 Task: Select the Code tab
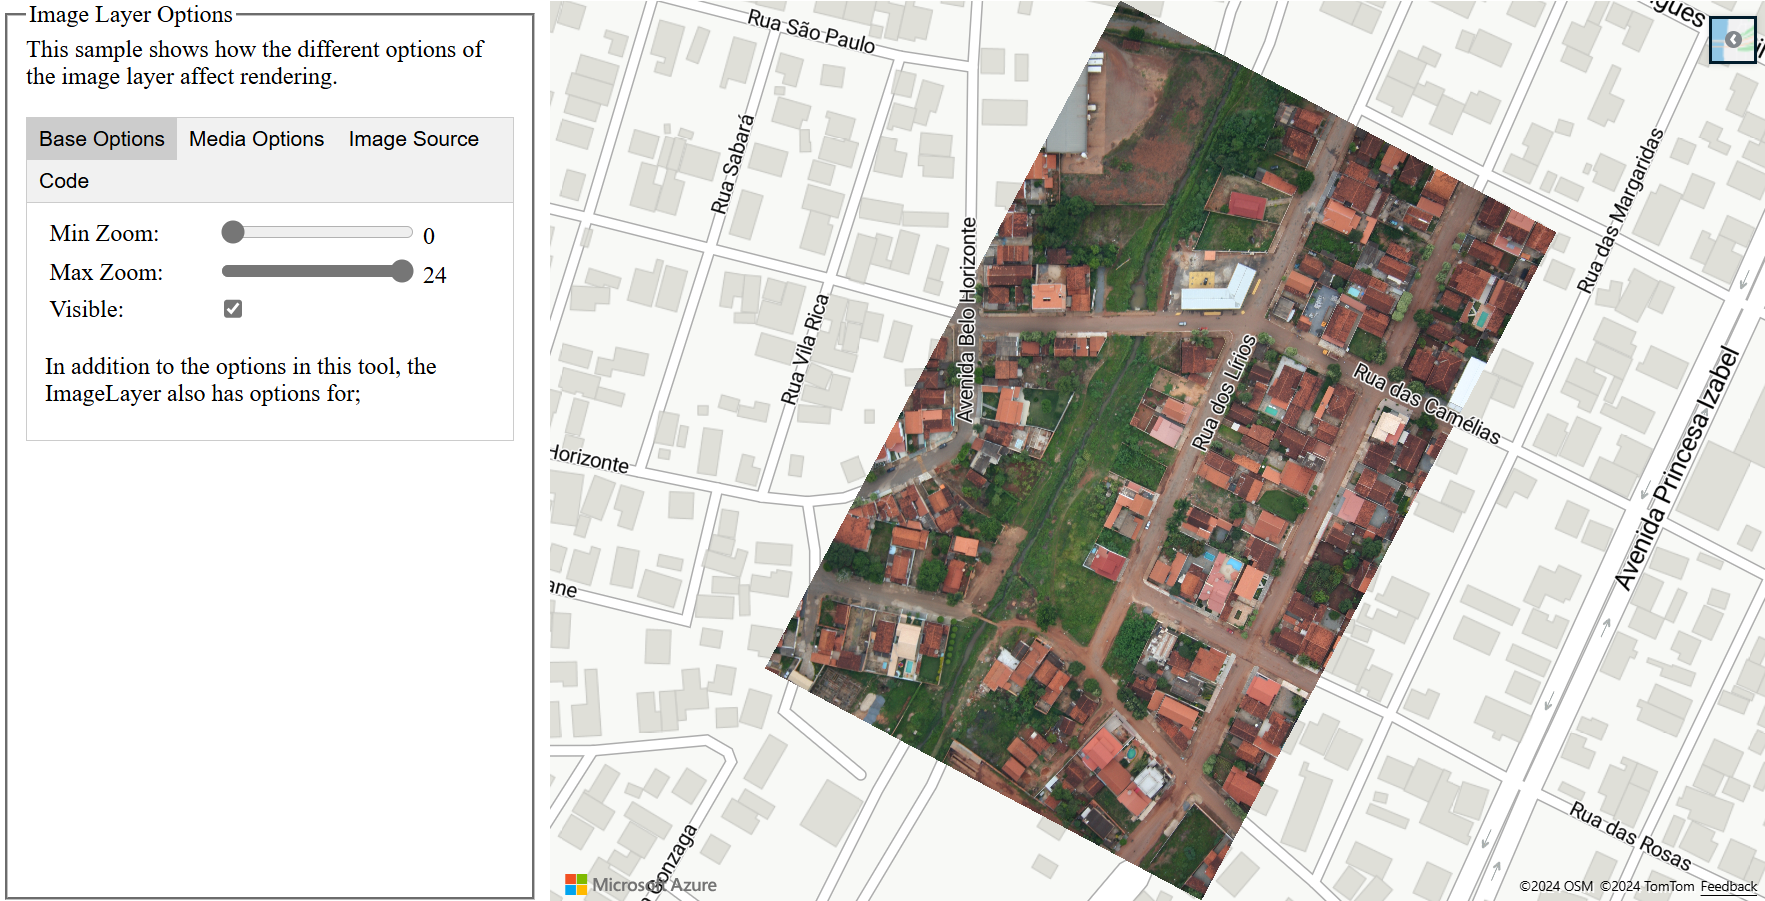63,181
